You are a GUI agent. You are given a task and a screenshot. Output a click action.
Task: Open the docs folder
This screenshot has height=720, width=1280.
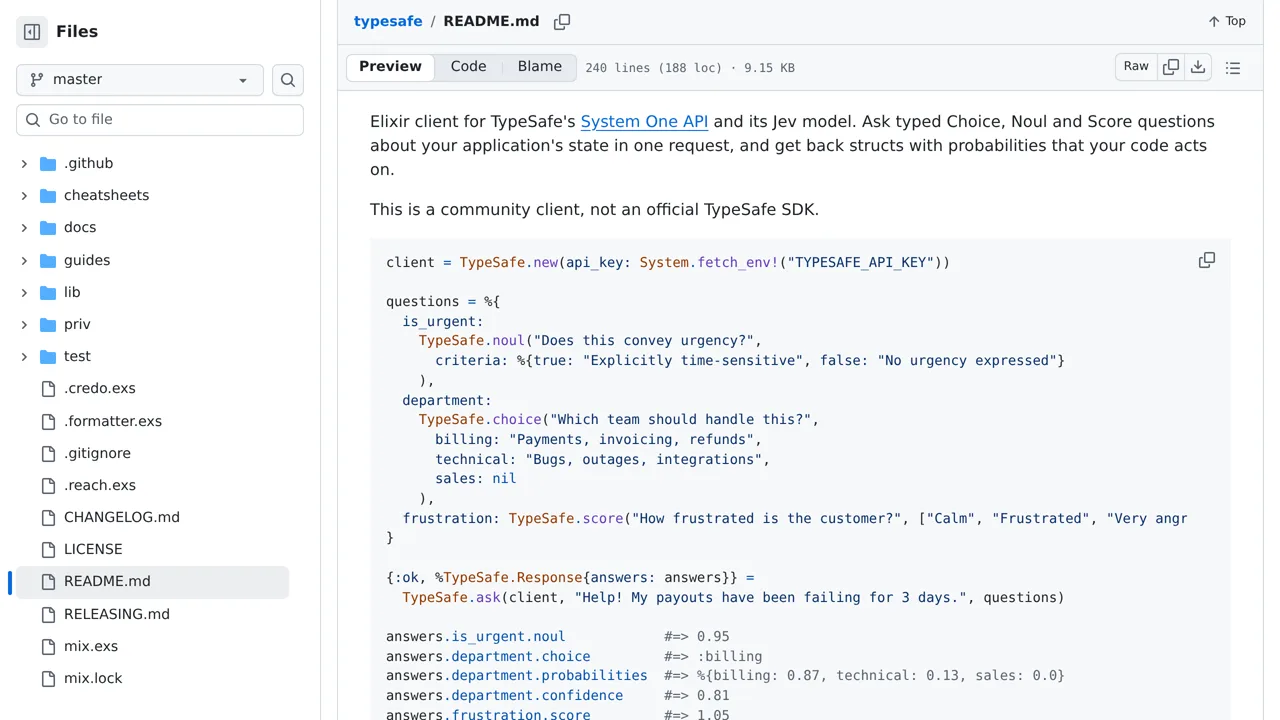[80, 228]
